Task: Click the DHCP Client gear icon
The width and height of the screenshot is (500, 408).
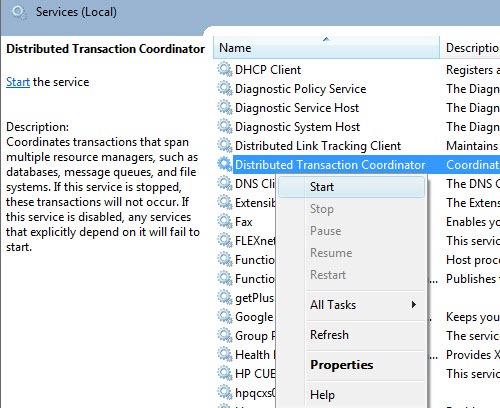Action: tap(225, 70)
